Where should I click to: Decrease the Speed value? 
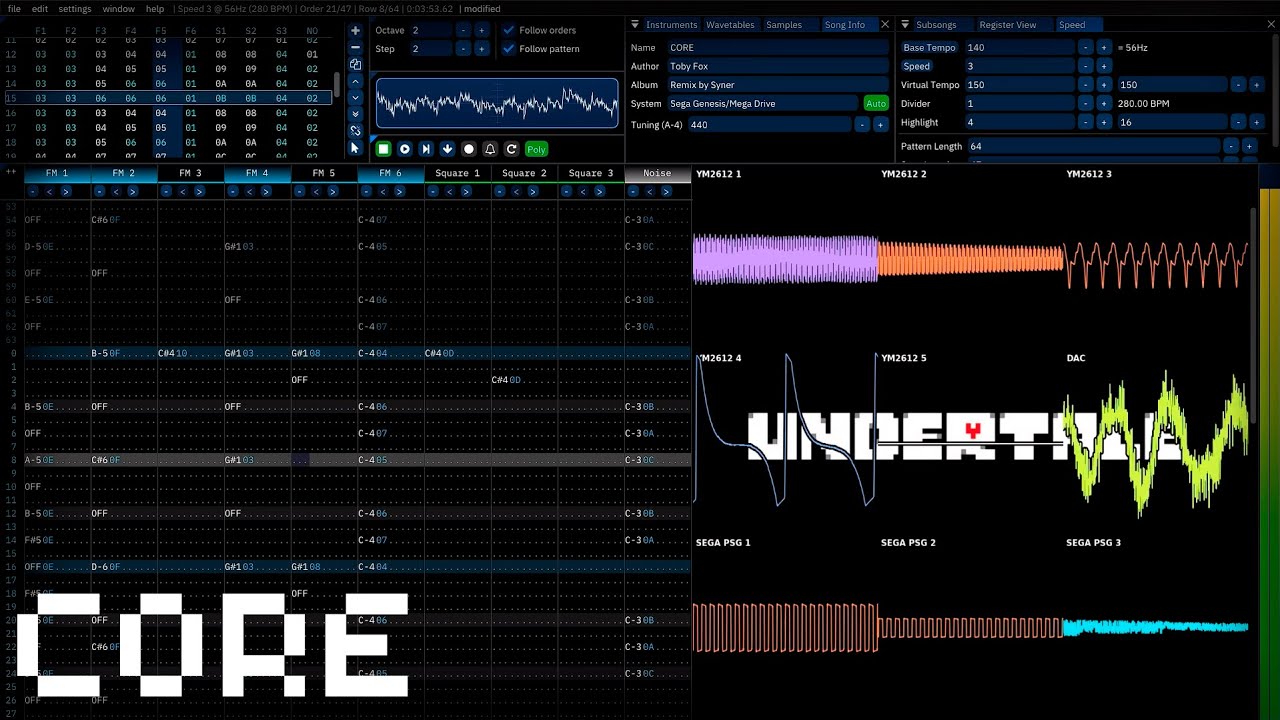pos(1086,66)
